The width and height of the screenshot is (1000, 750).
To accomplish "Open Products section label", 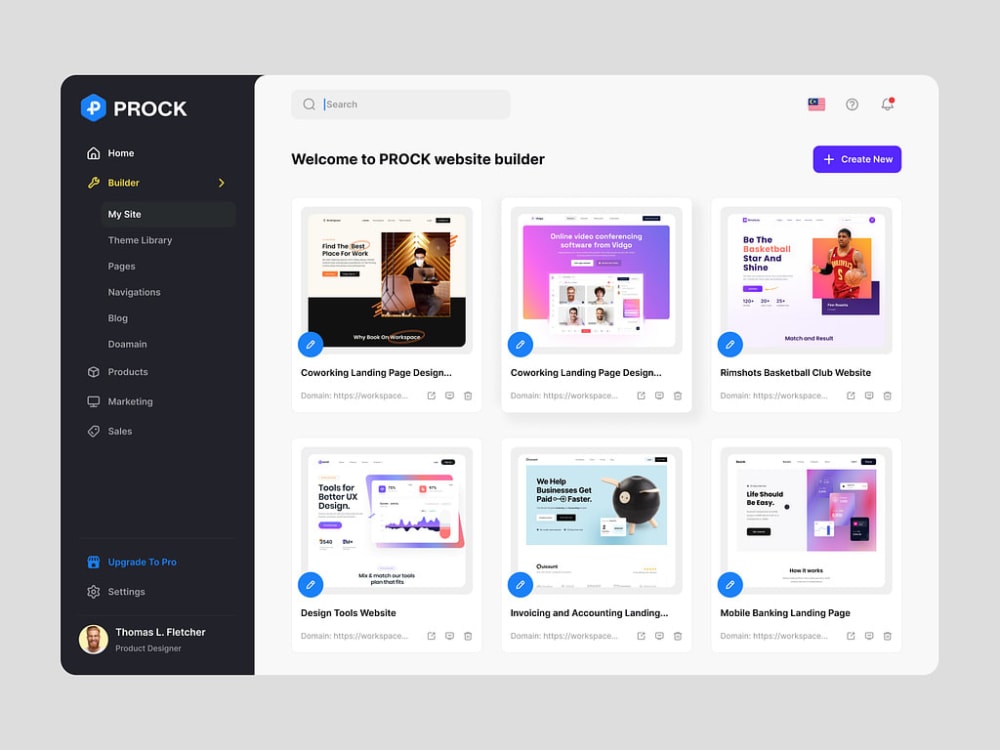I will coord(128,372).
